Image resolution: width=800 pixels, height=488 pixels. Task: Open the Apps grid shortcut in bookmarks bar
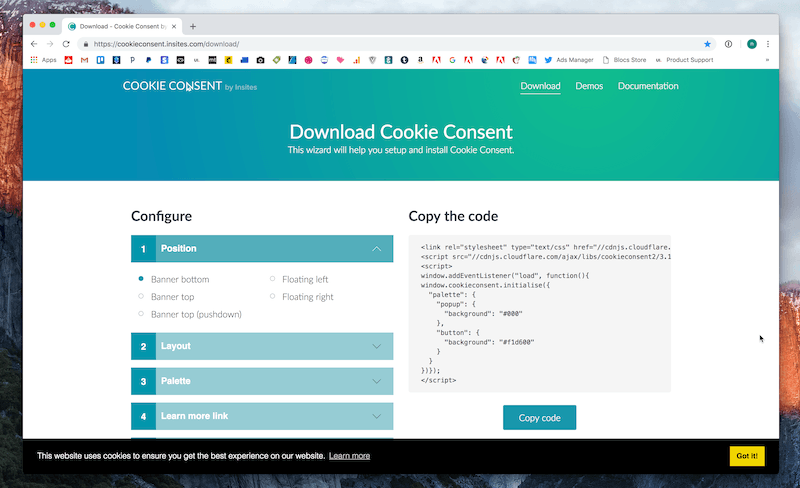coord(43,60)
